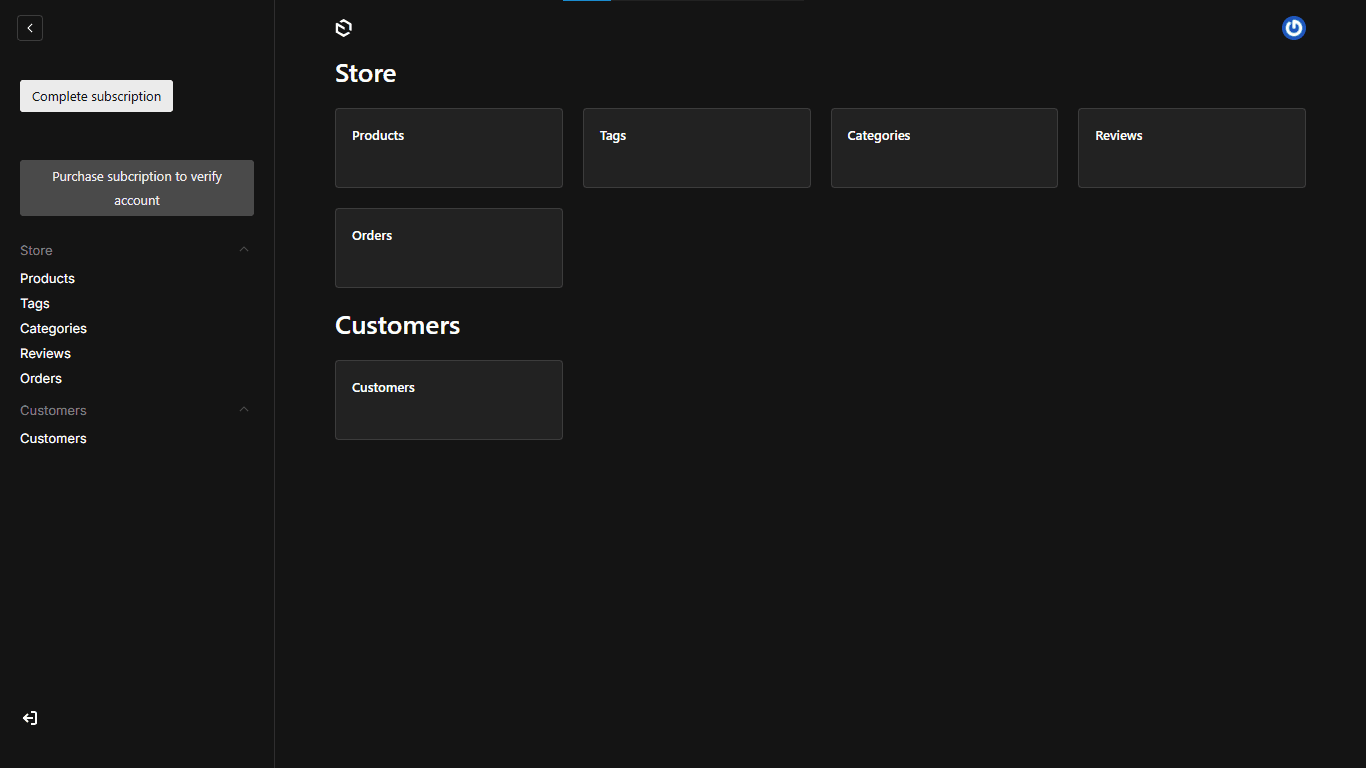Image resolution: width=1366 pixels, height=768 pixels.
Task: Open the Reviews card
Action: click(1192, 148)
